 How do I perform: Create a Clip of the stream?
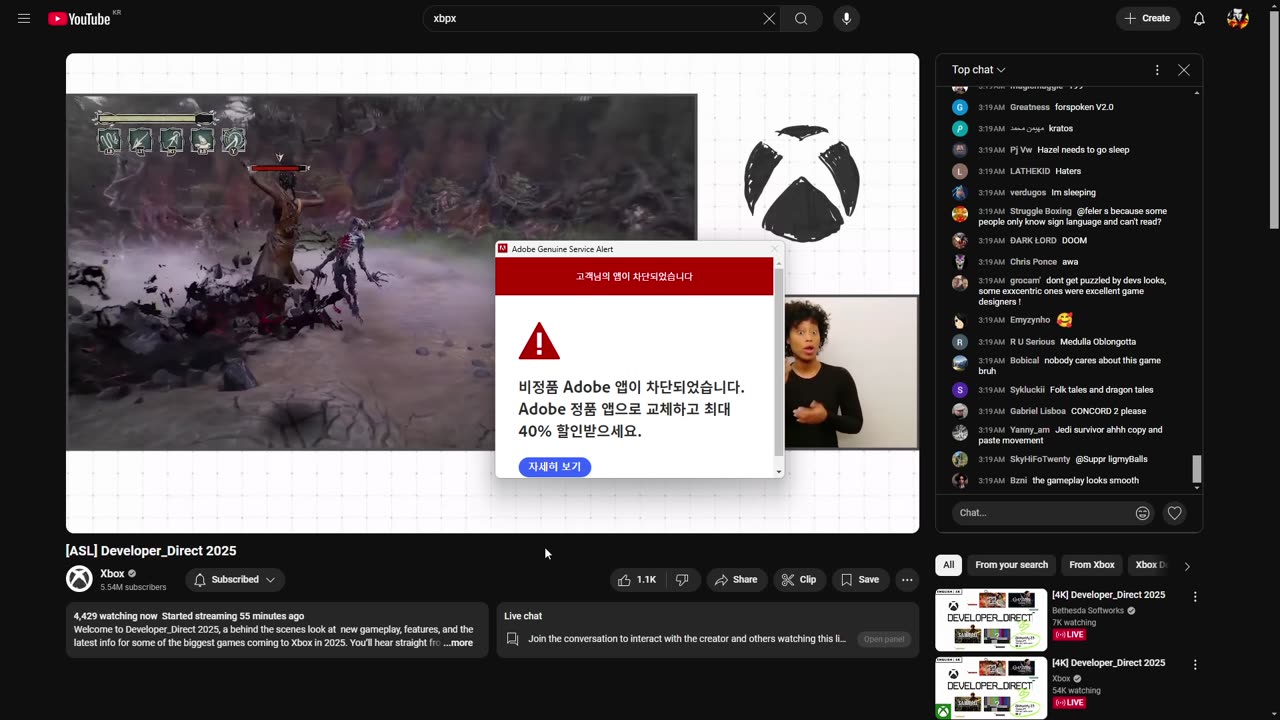point(799,580)
